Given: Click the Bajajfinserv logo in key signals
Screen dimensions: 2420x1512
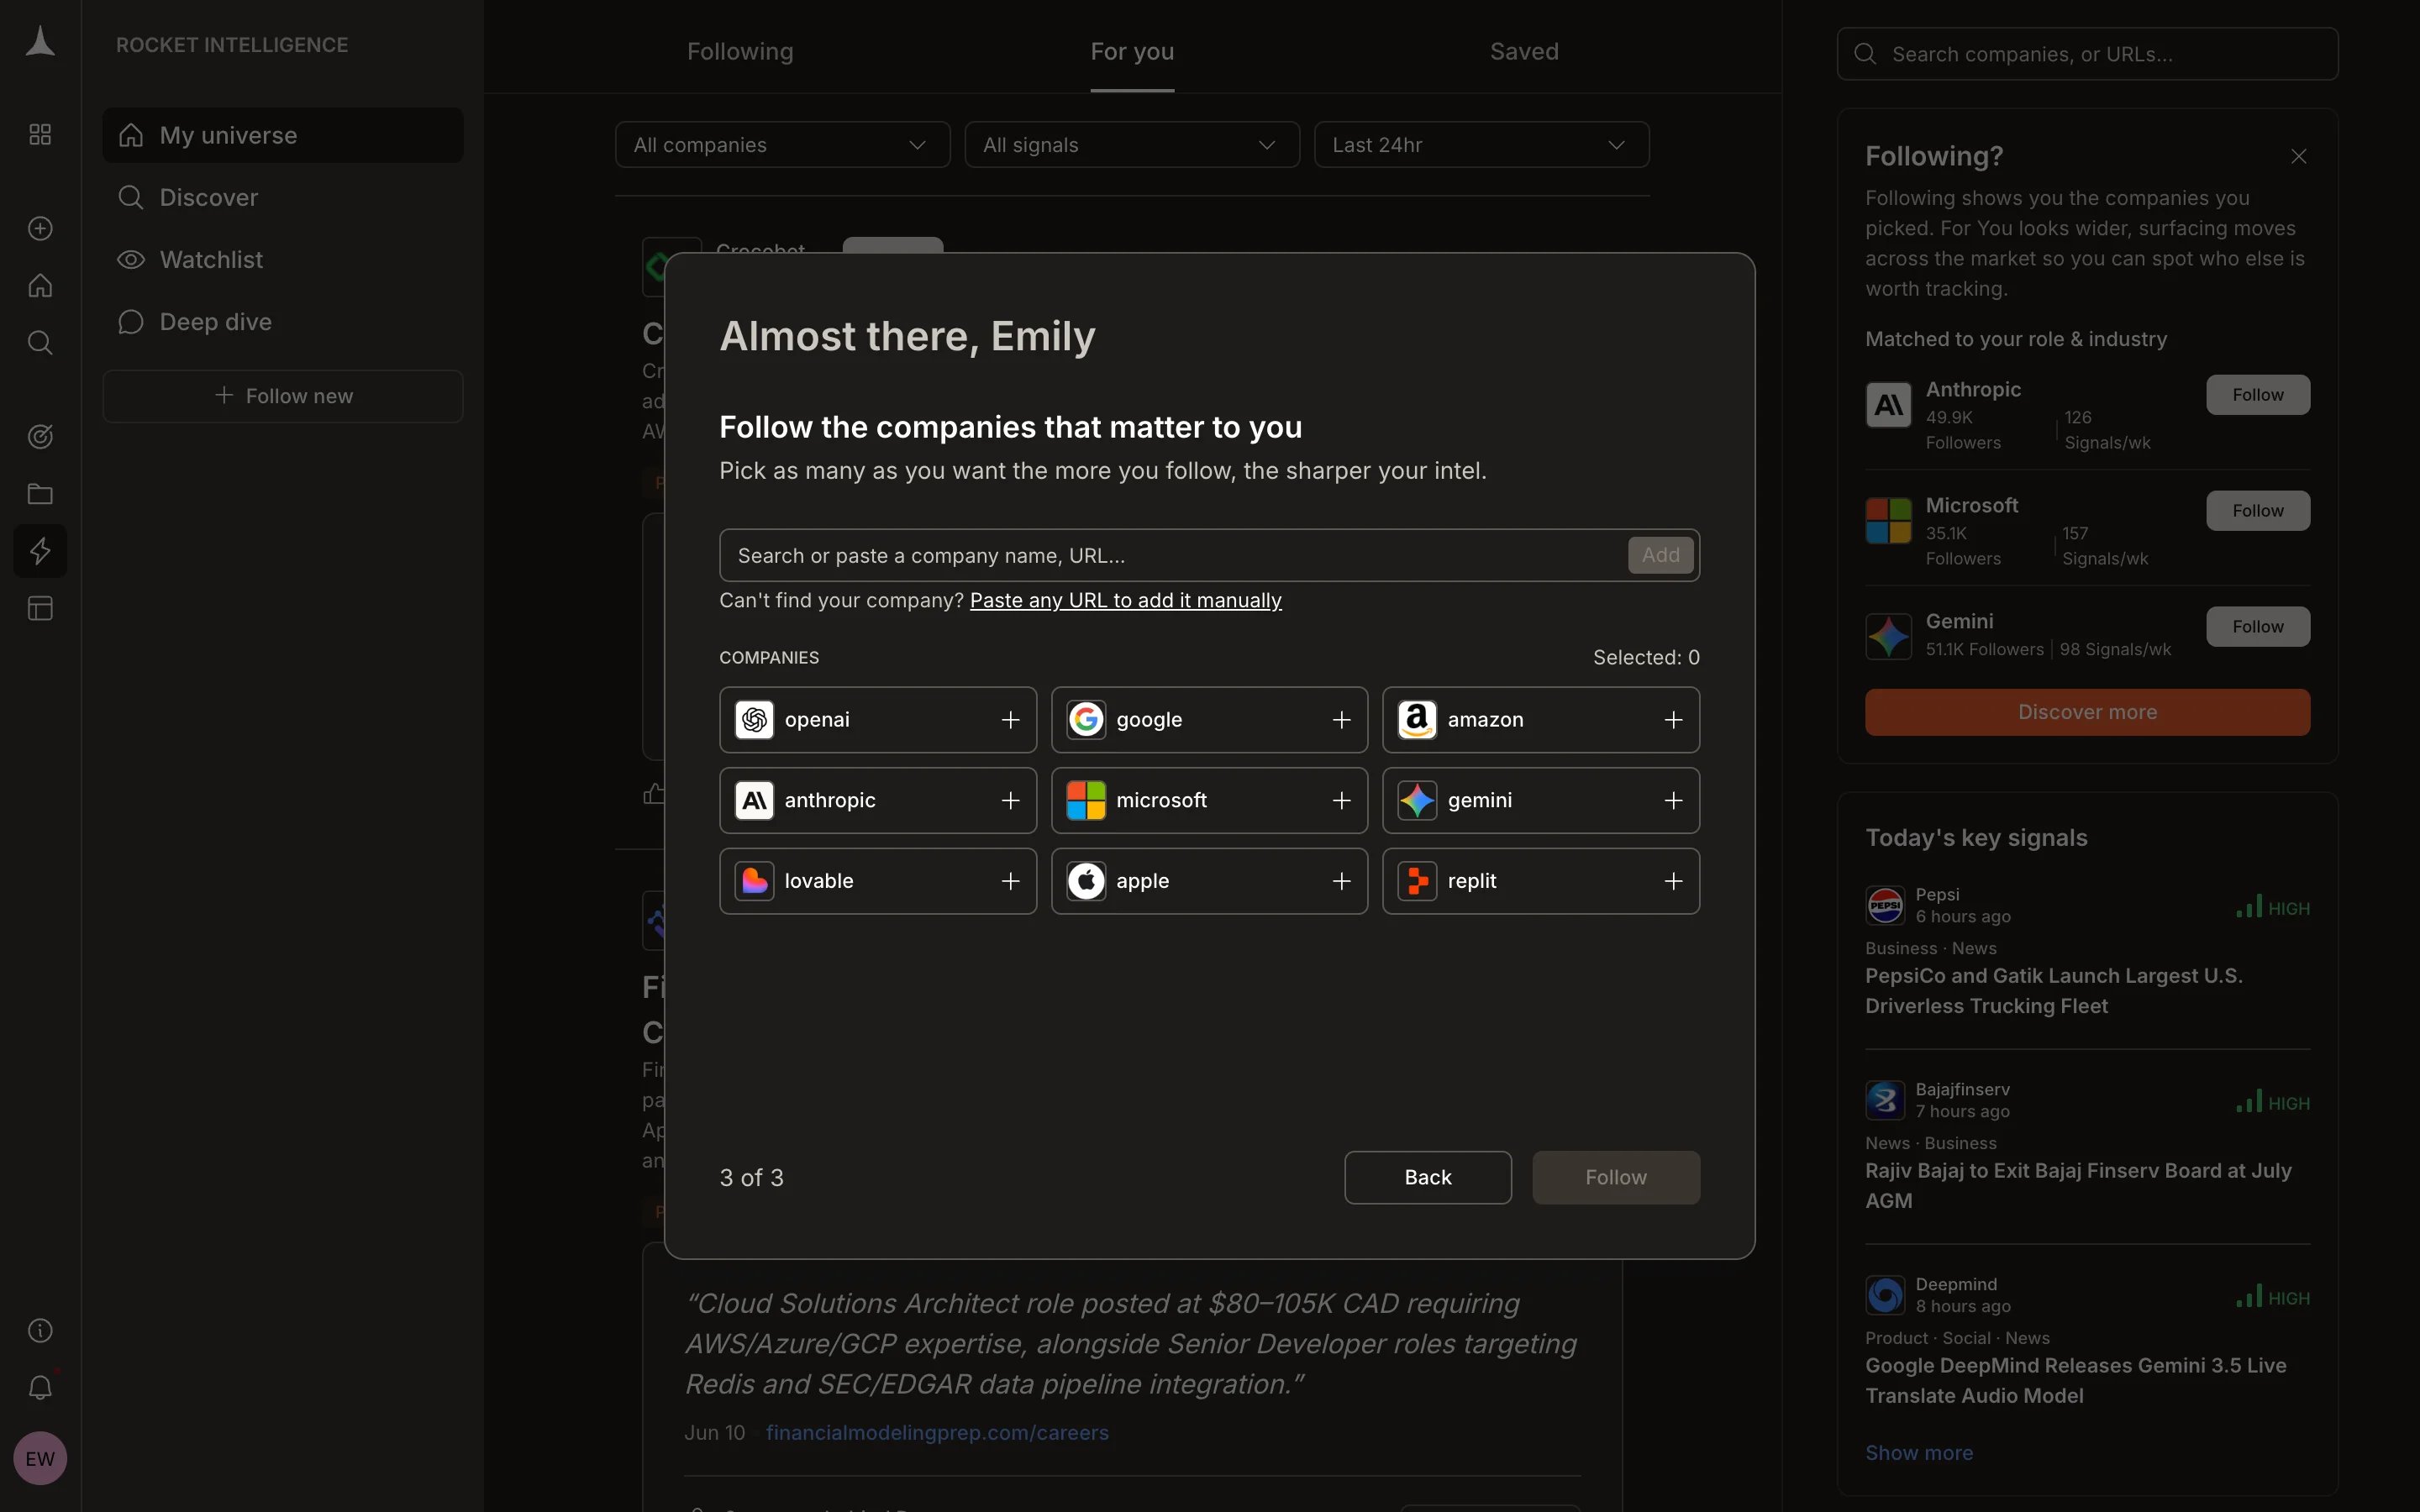Looking at the screenshot, I should click(x=1885, y=1101).
